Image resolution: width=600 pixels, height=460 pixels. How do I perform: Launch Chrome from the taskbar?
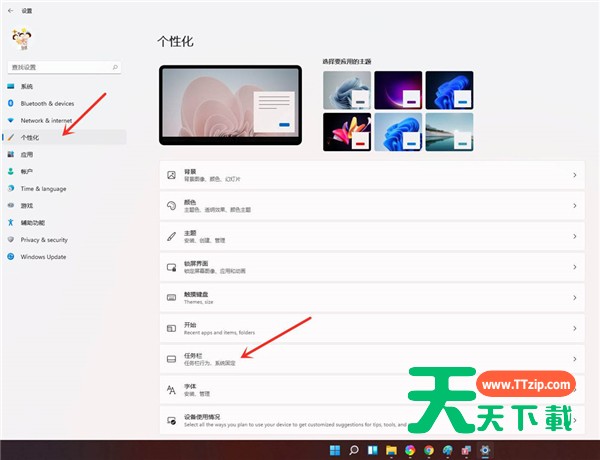429,450
